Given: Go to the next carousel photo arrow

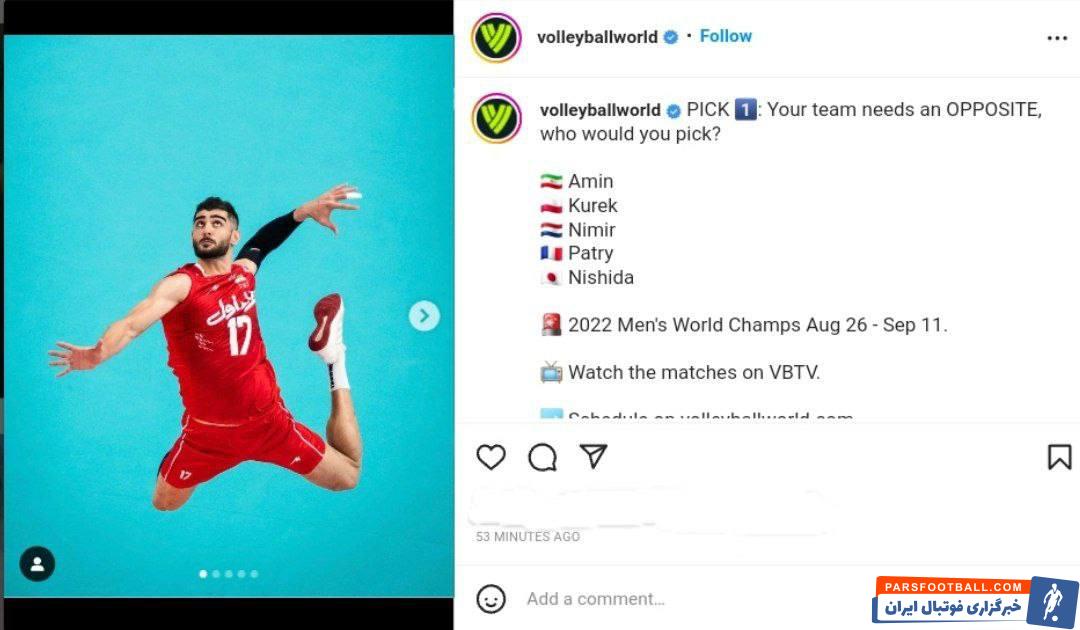Looking at the screenshot, I should pos(424,316).
